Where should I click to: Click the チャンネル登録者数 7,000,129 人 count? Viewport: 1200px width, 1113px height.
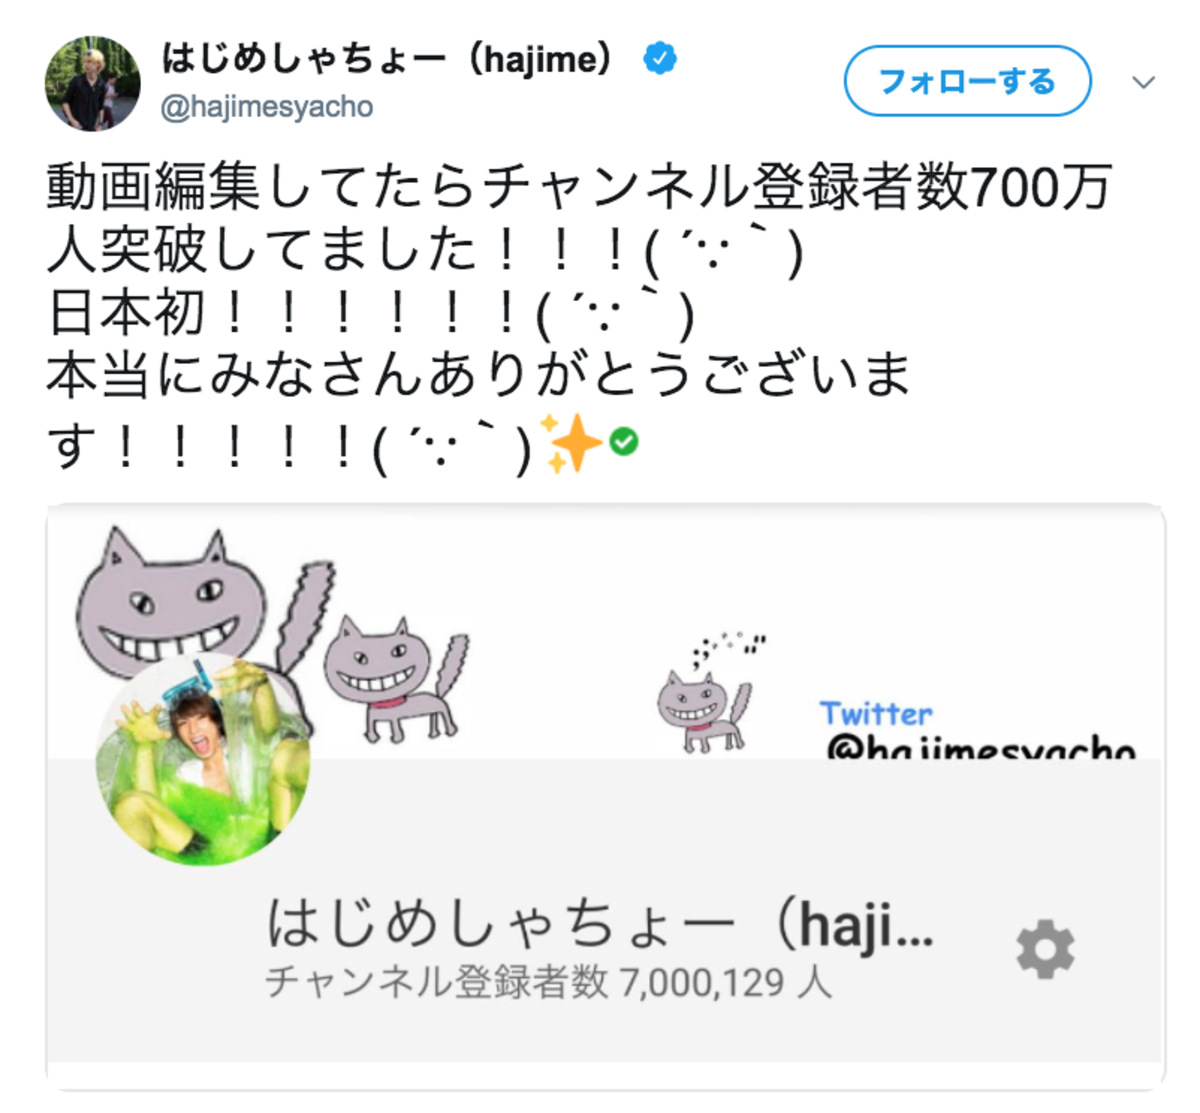coord(548,983)
